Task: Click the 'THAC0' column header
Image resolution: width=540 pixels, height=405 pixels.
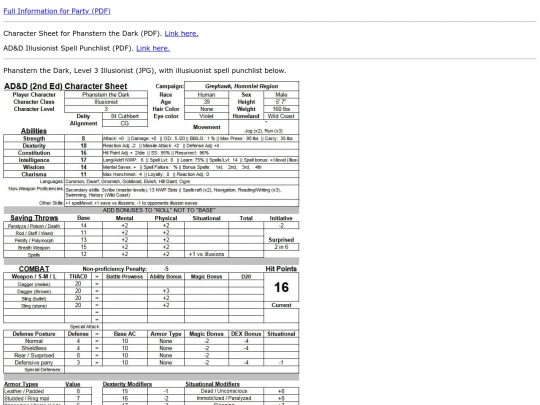Action: tap(78, 277)
